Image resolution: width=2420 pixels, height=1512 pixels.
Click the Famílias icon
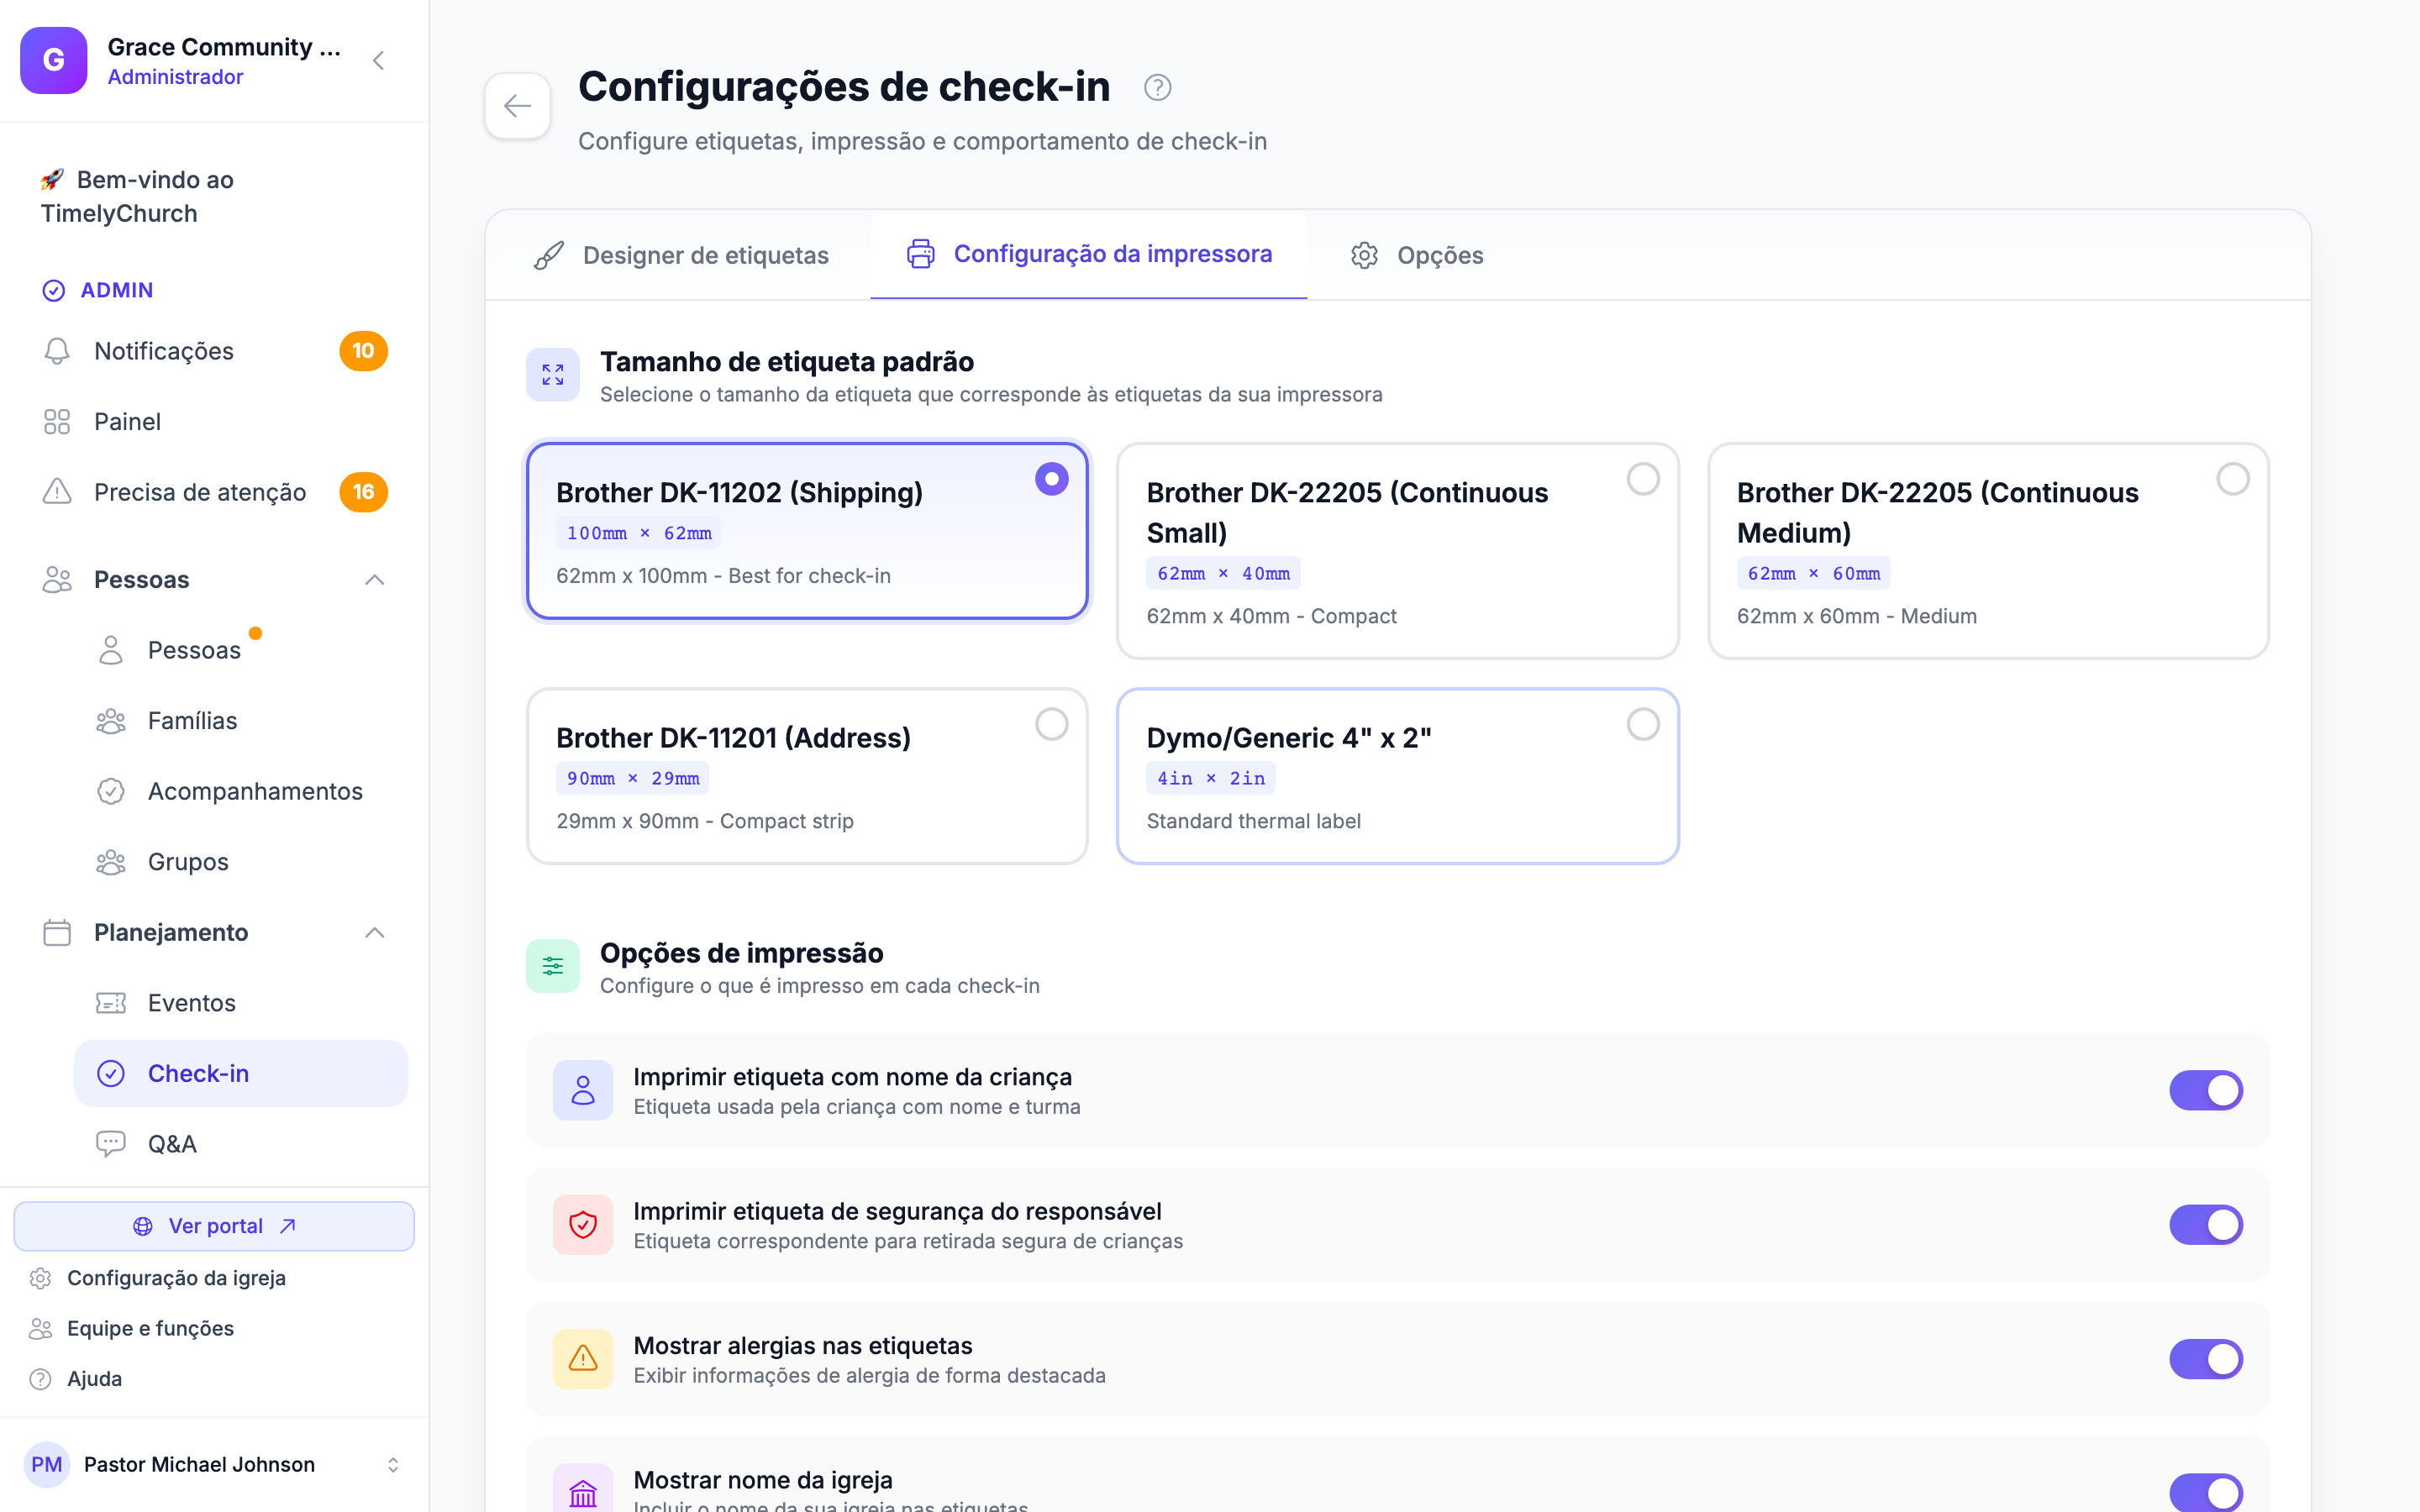click(x=111, y=721)
